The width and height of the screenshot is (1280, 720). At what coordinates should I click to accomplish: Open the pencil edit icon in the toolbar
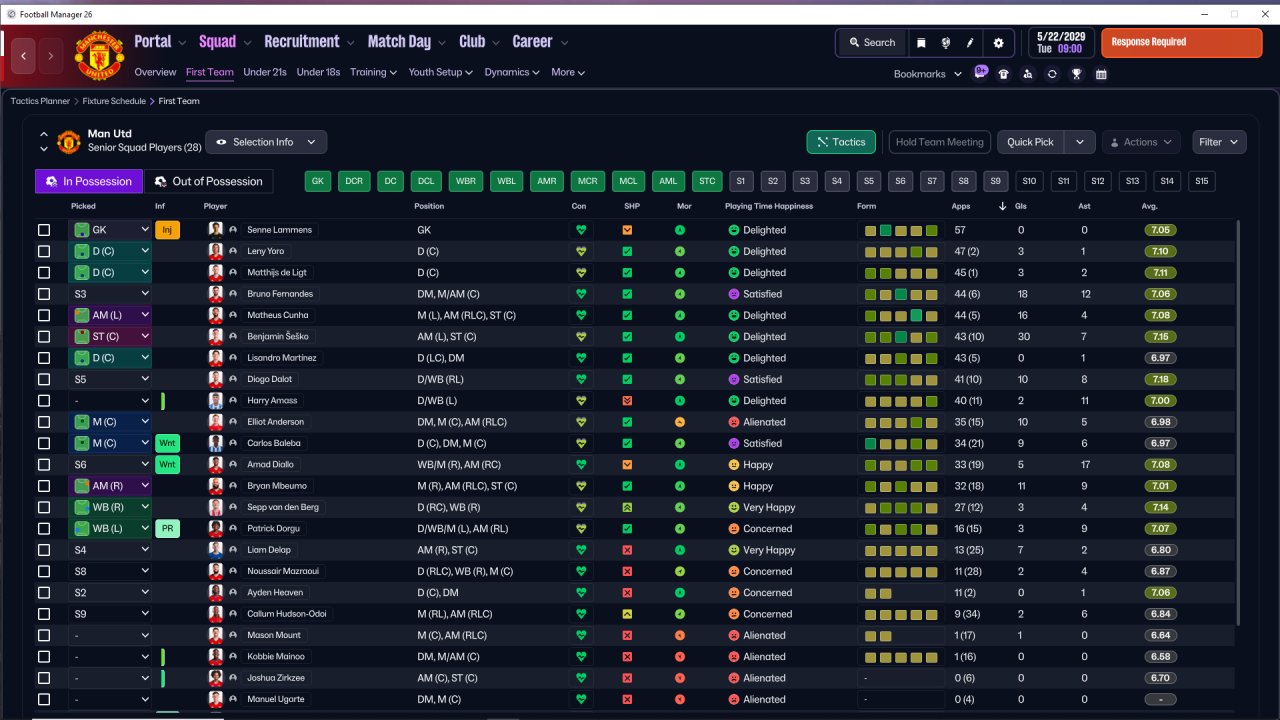pyautogui.click(x=970, y=43)
